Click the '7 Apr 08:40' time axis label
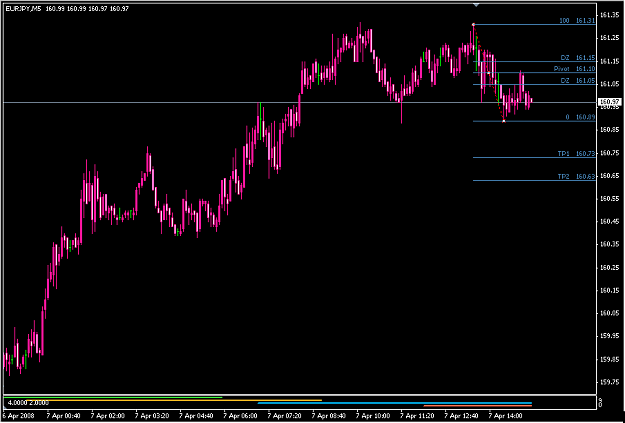The height and width of the screenshot is (423, 625). tap(329, 416)
